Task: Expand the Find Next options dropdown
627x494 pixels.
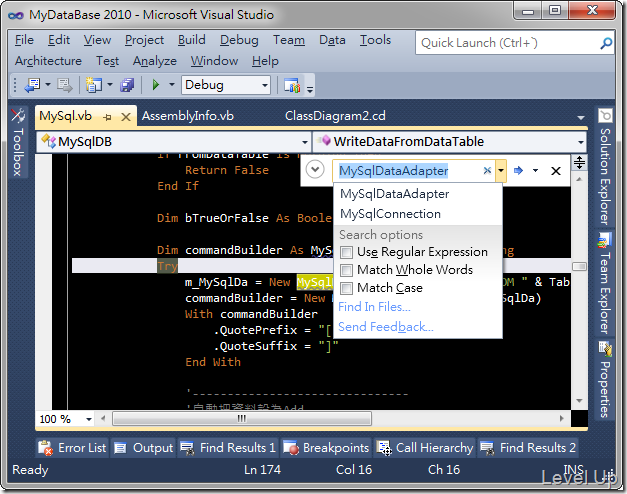Action: tap(535, 171)
